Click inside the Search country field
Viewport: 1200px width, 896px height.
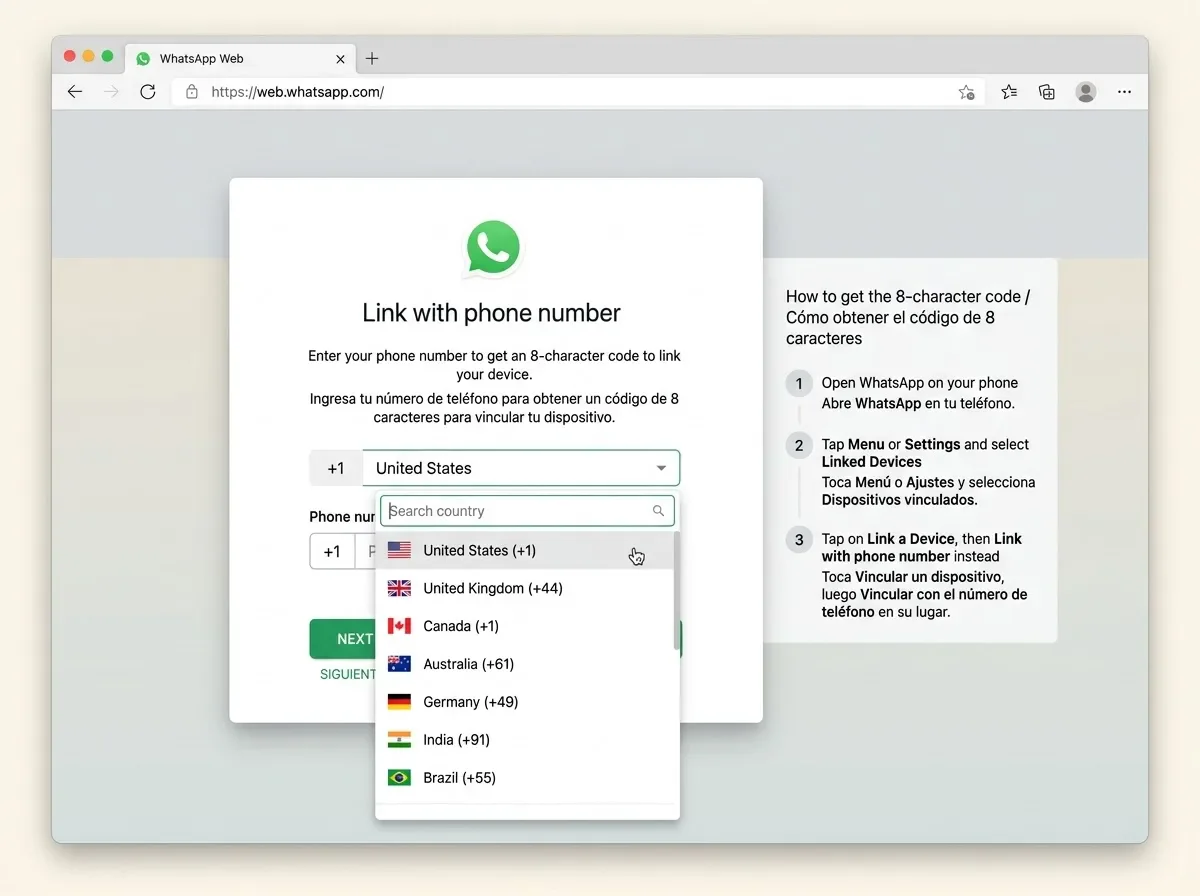click(x=527, y=511)
